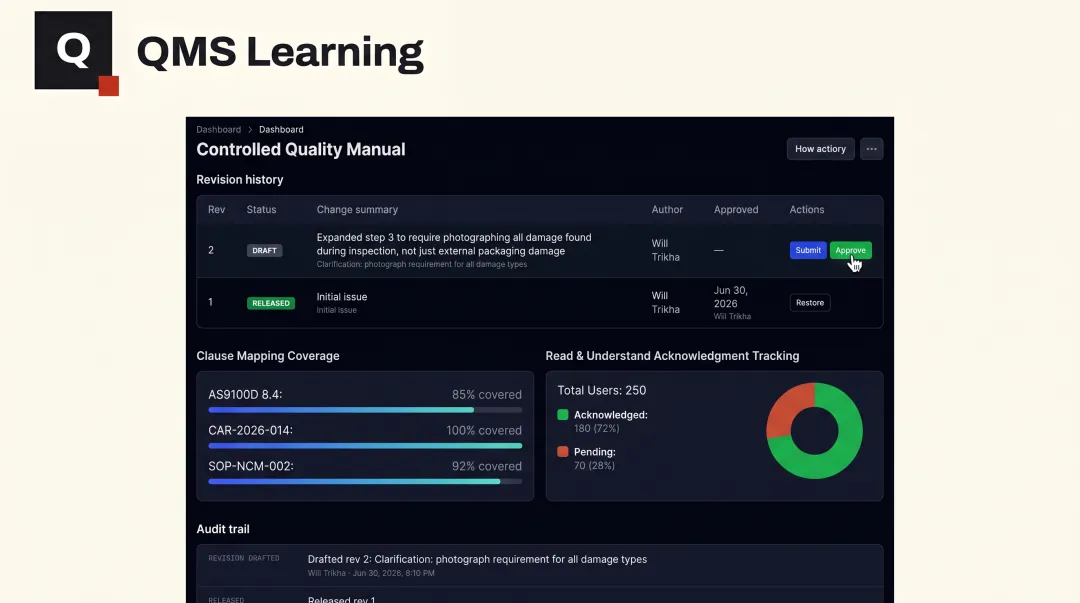1080x603 pixels.
Task: Click the '70 (28%)' pending count
Action: click(x=594, y=466)
